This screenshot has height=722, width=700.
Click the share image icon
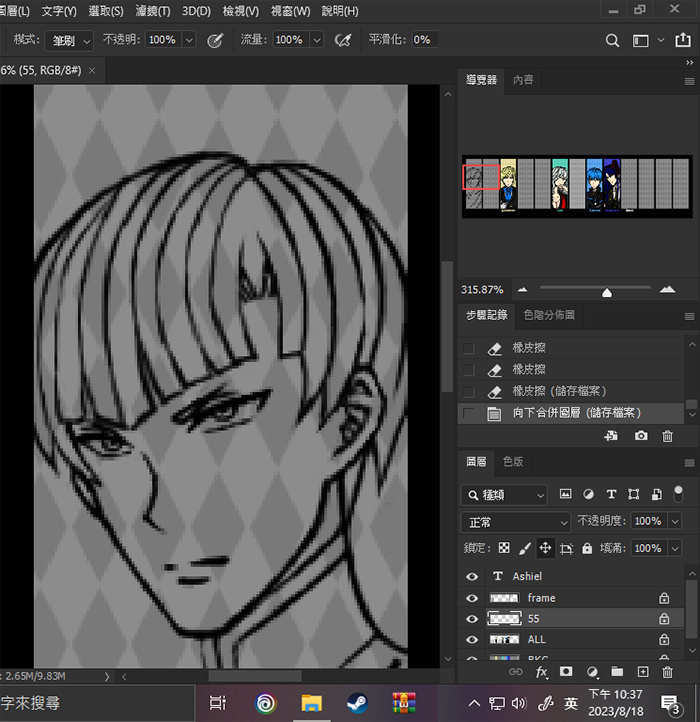click(682, 40)
